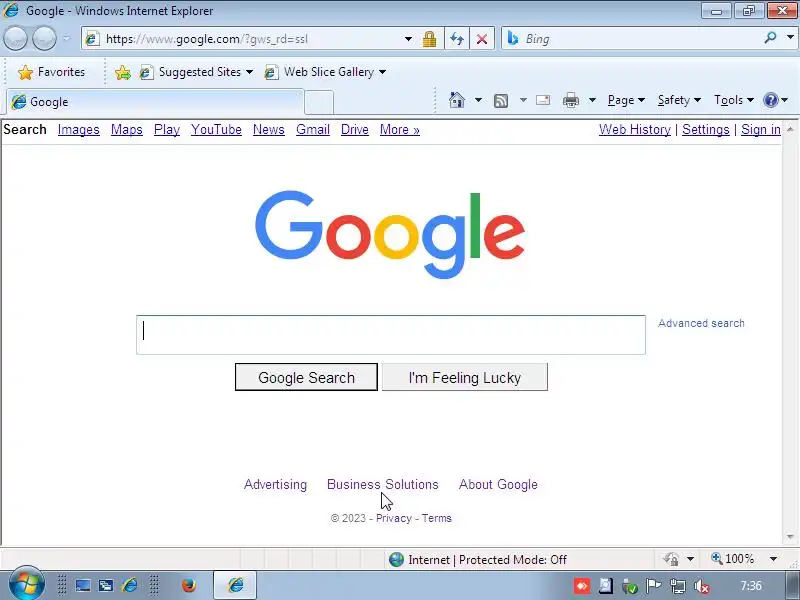Click the Add to Favorites Bar star icon
800x600 pixels.
(x=122, y=72)
